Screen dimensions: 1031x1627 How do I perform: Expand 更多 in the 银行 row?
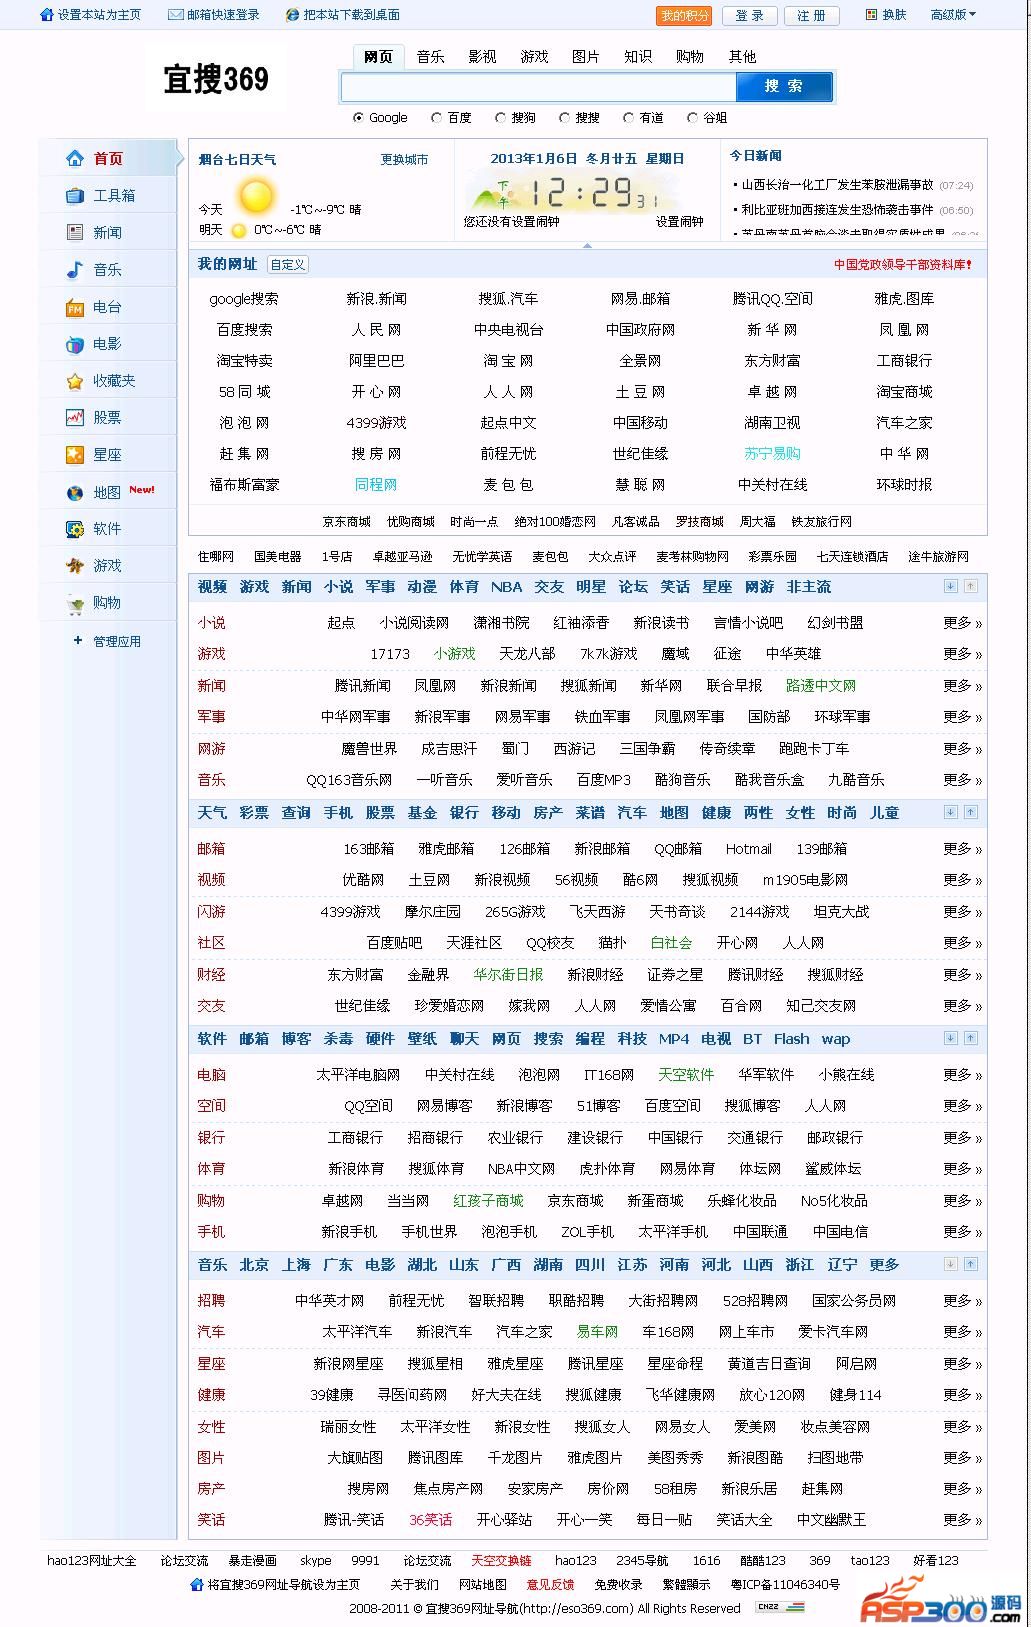[x=962, y=1138]
